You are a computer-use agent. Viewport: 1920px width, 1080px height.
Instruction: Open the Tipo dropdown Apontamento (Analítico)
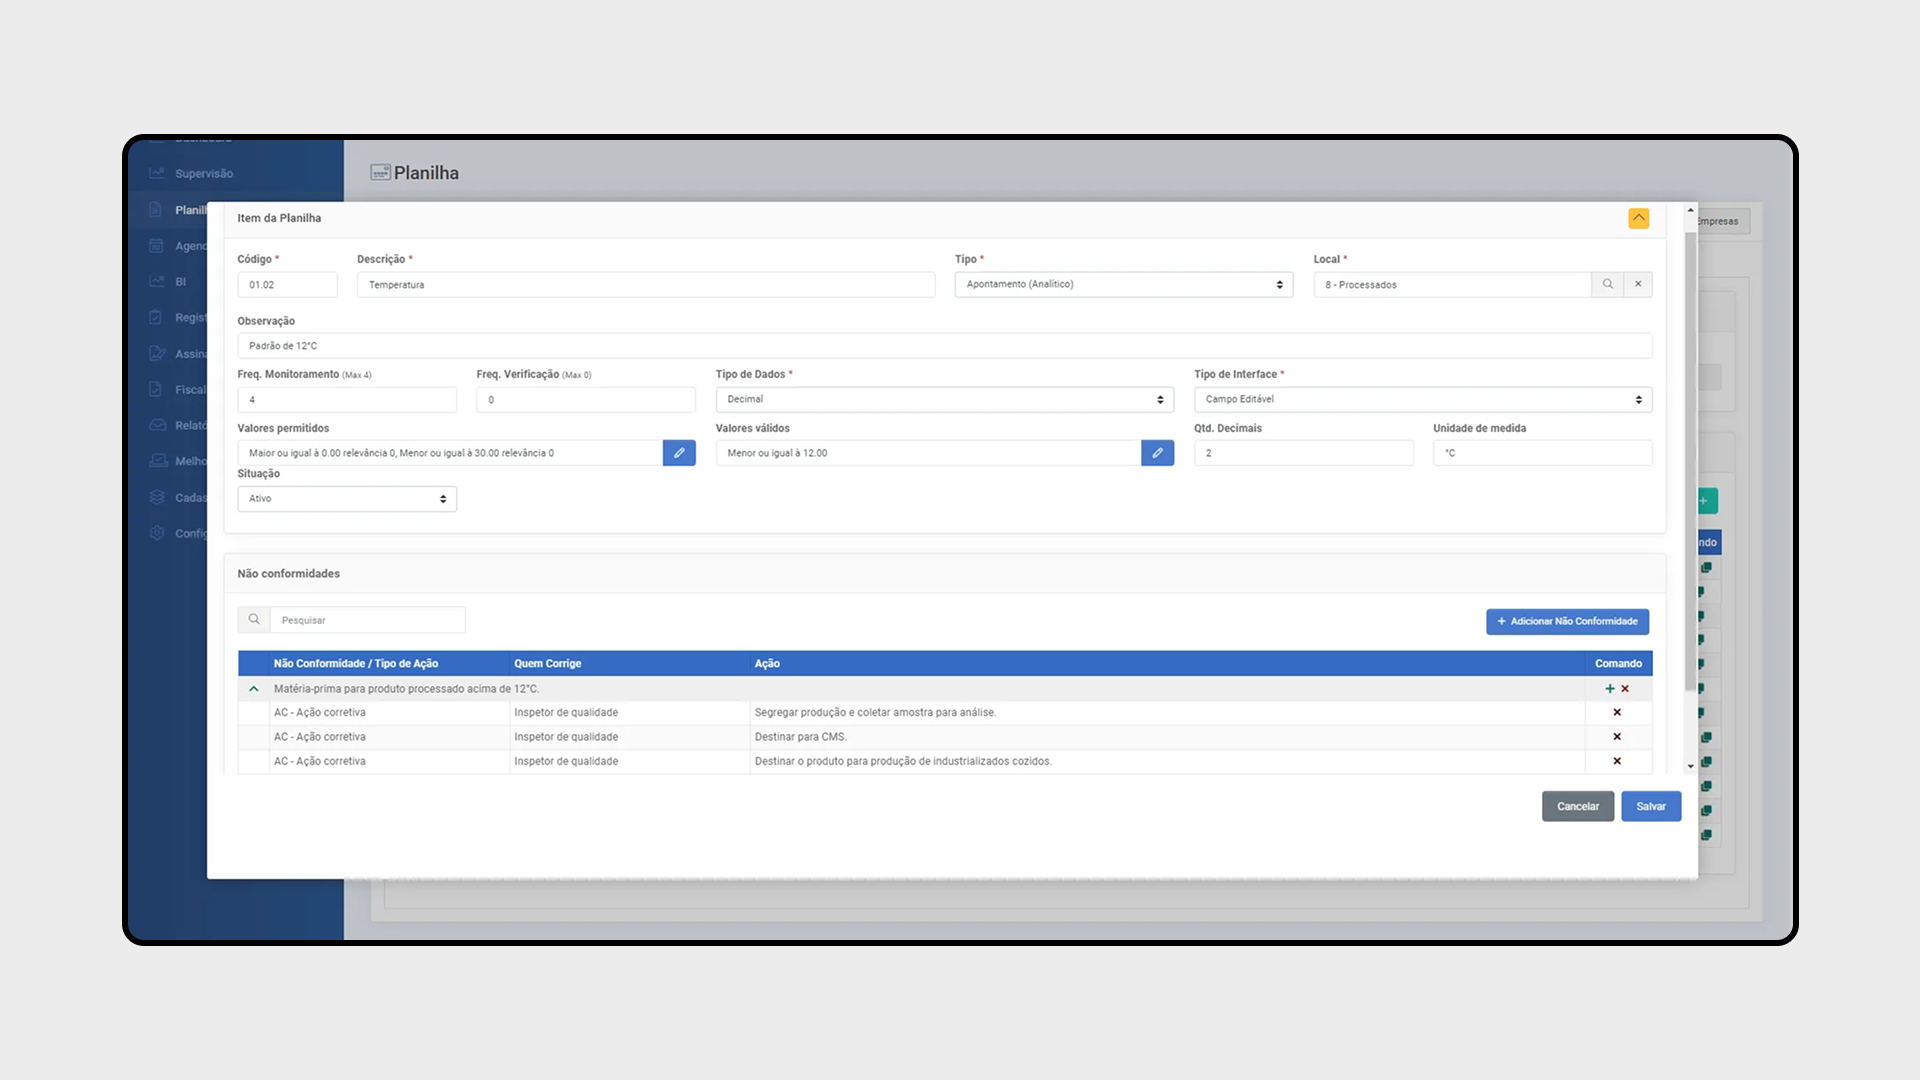[1124, 285]
